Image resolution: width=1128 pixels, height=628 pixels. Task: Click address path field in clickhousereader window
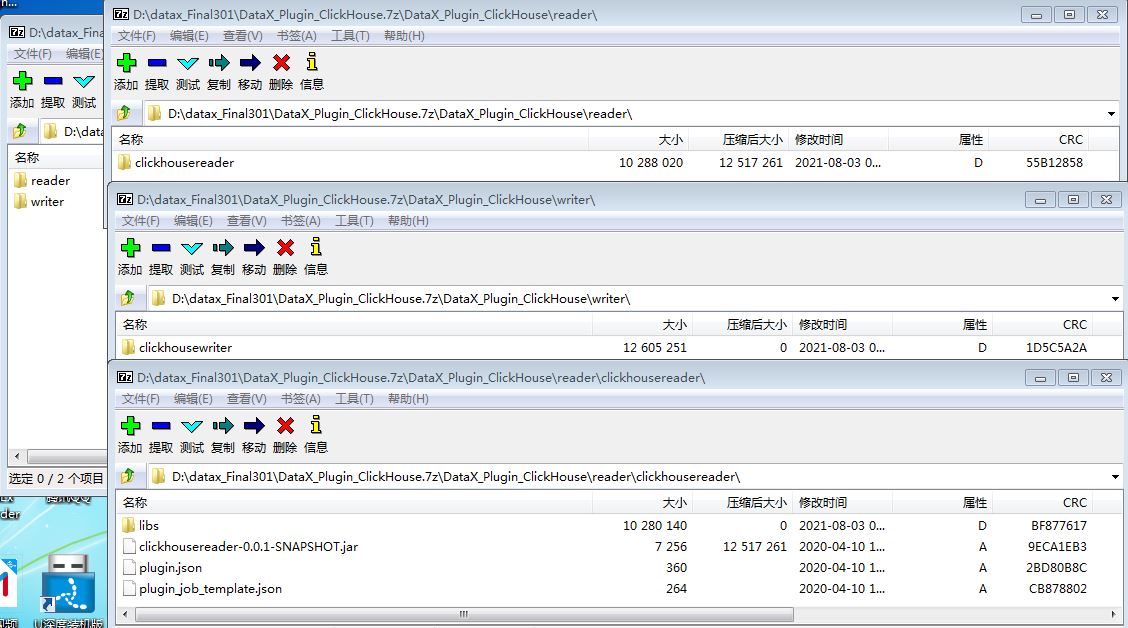[x=626, y=476]
